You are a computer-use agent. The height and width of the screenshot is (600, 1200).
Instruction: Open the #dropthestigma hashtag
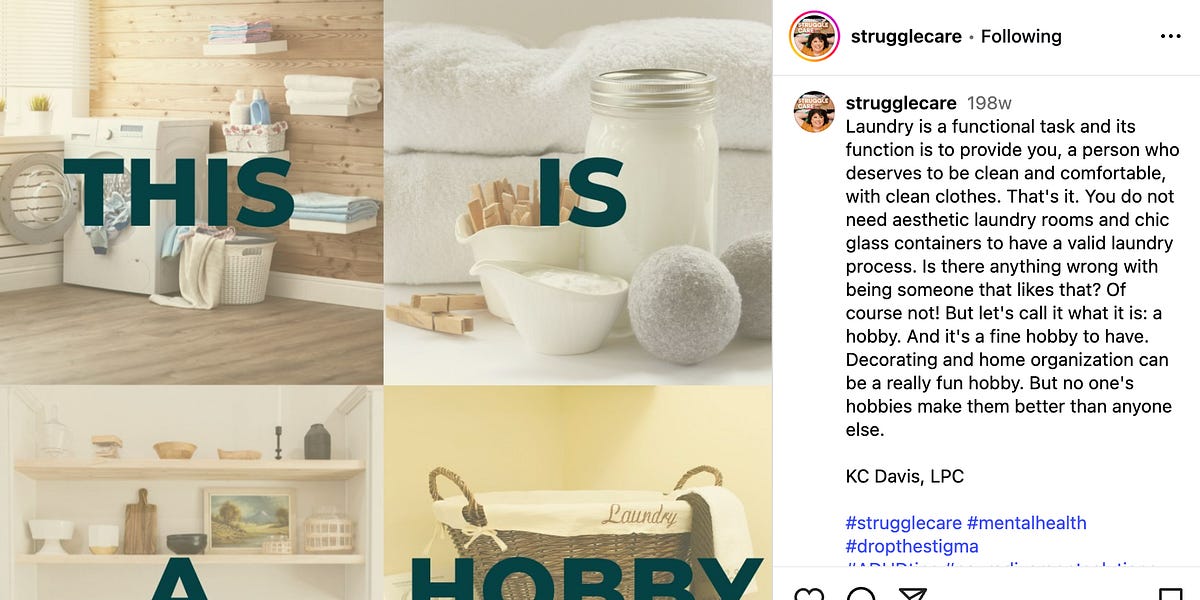click(x=912, y=547)
